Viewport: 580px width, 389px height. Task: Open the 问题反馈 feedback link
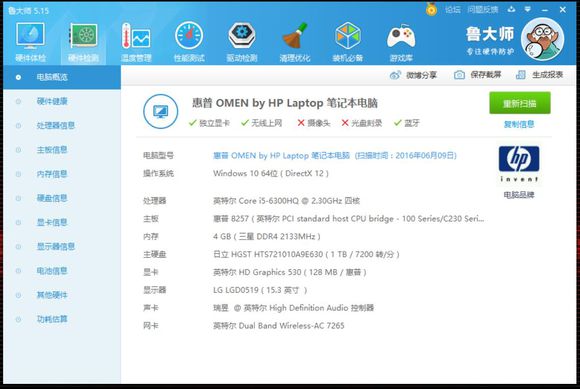click(x=483, y=10)
